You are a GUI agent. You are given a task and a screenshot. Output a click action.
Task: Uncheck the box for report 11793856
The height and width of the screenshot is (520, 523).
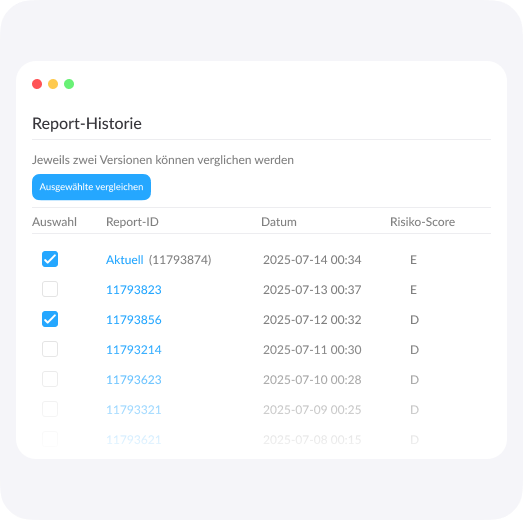(50, 319)
